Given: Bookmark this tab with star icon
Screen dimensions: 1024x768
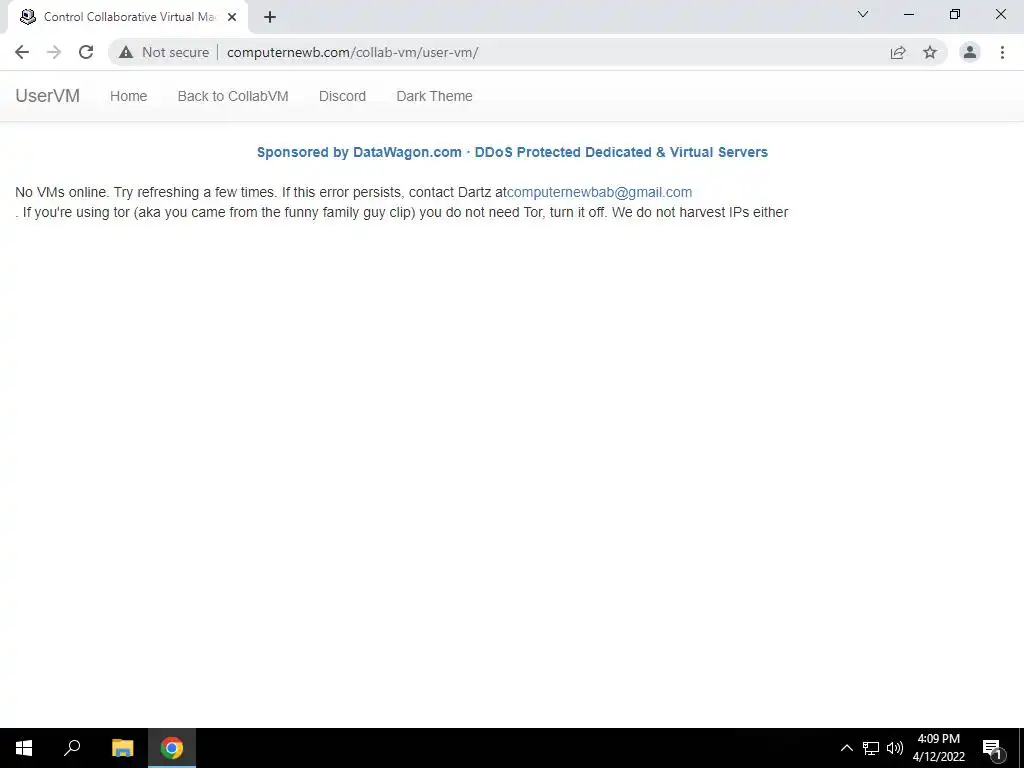Looking at the screenshot, I should pyautogui.click(x=930, y=52).
